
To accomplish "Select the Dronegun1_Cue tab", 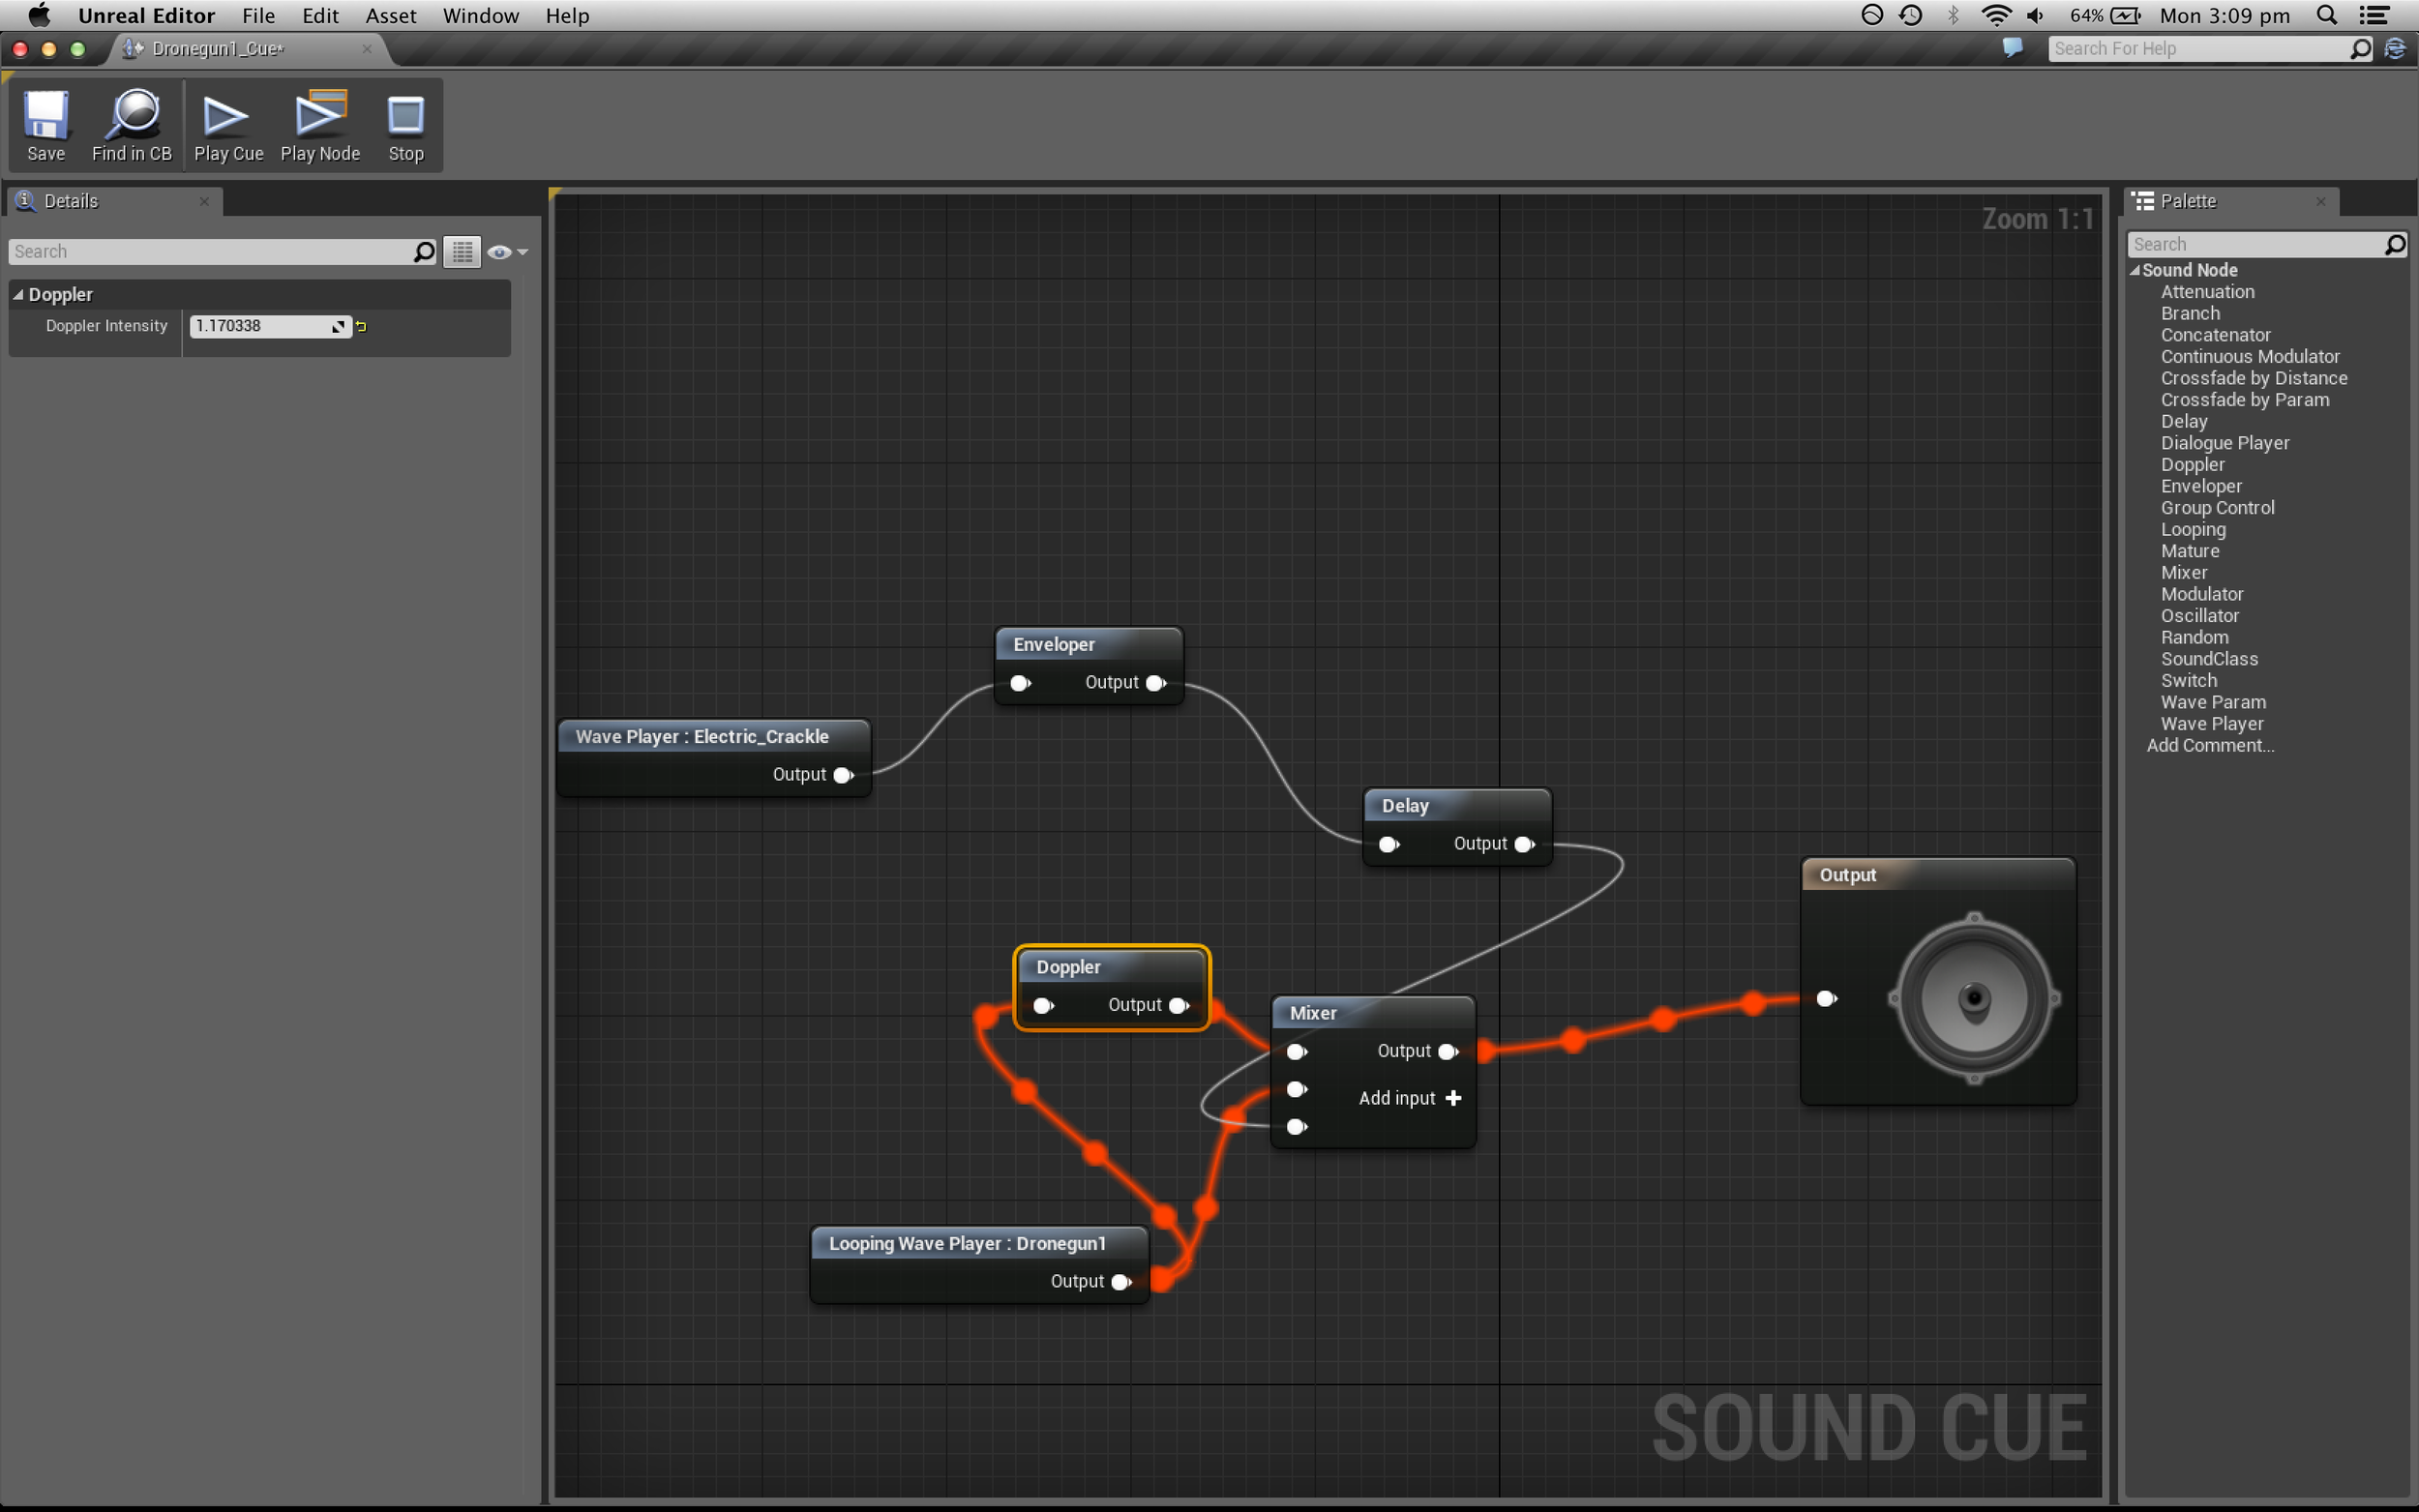I will click(218, 48).
